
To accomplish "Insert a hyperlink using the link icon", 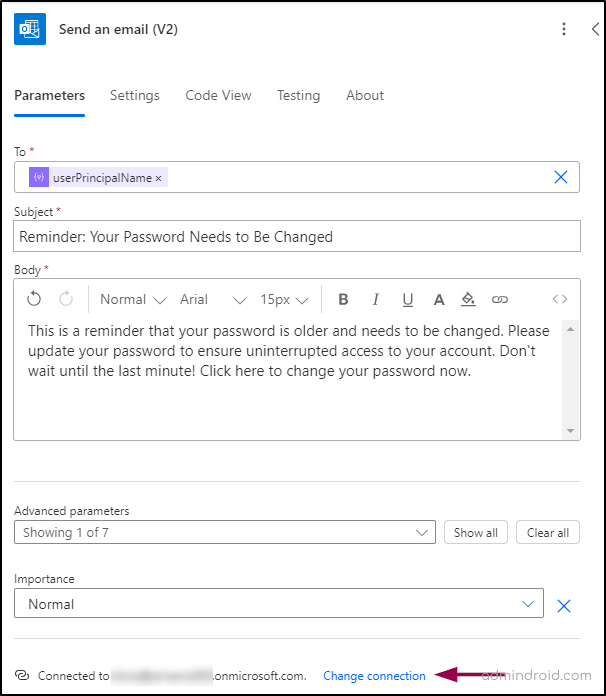I will 500,299.
